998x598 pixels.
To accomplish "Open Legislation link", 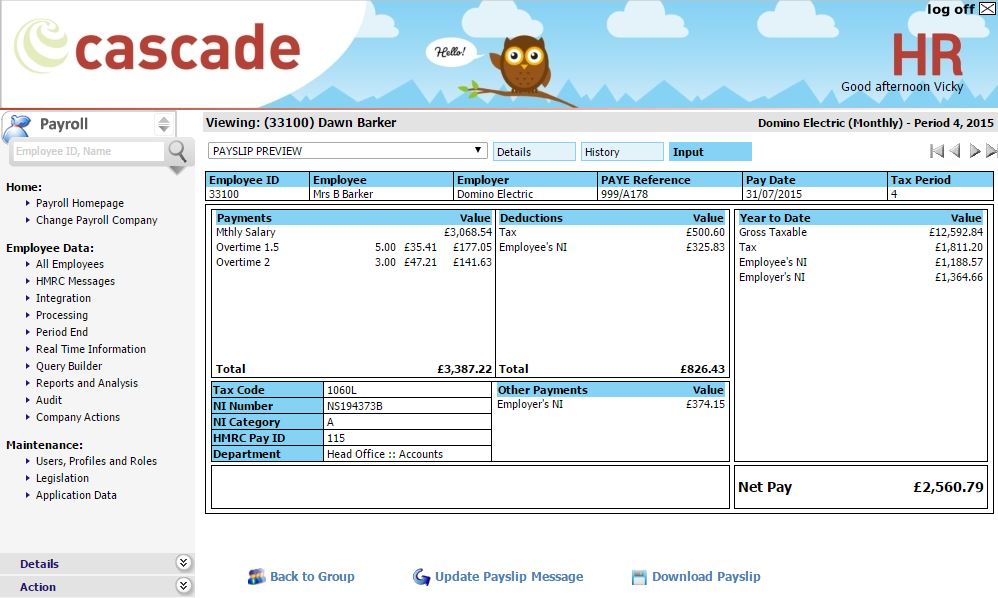I will click(62, 478).
